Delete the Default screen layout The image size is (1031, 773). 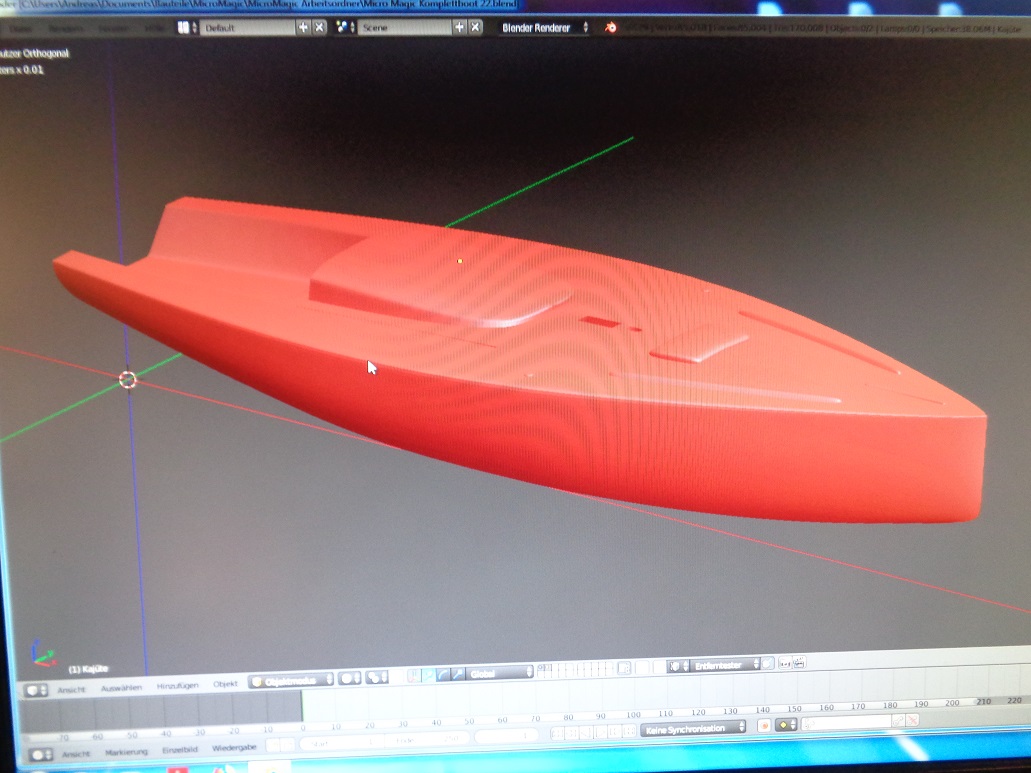click(319, 28)
